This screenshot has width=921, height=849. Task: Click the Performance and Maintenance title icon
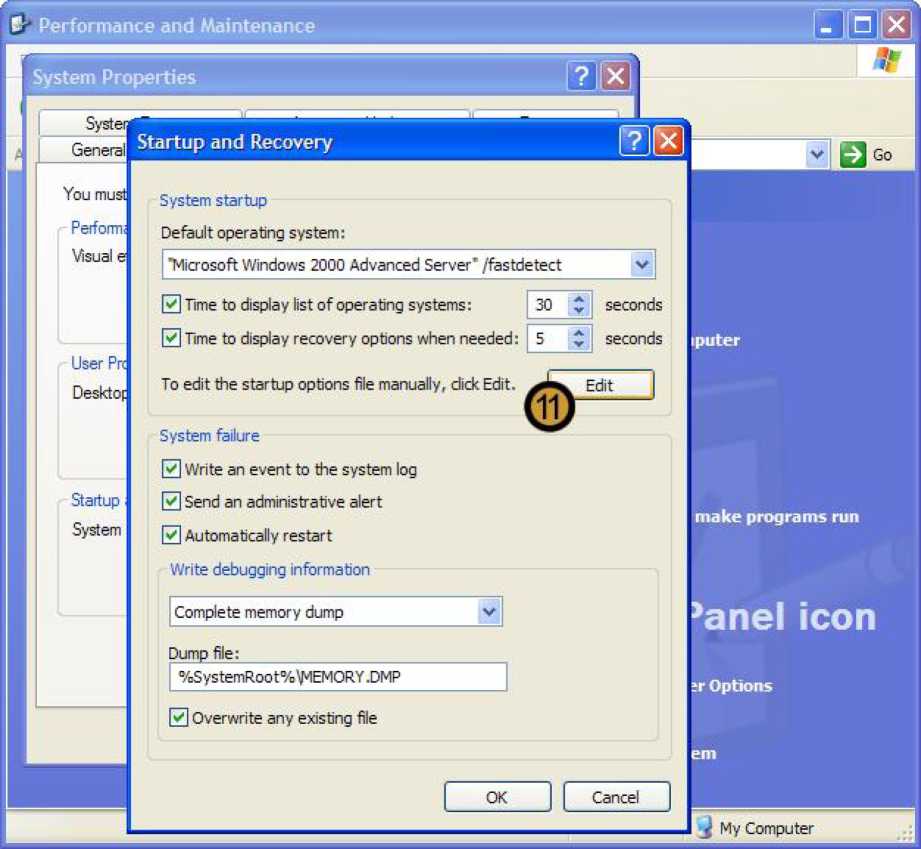click(20, 25)
